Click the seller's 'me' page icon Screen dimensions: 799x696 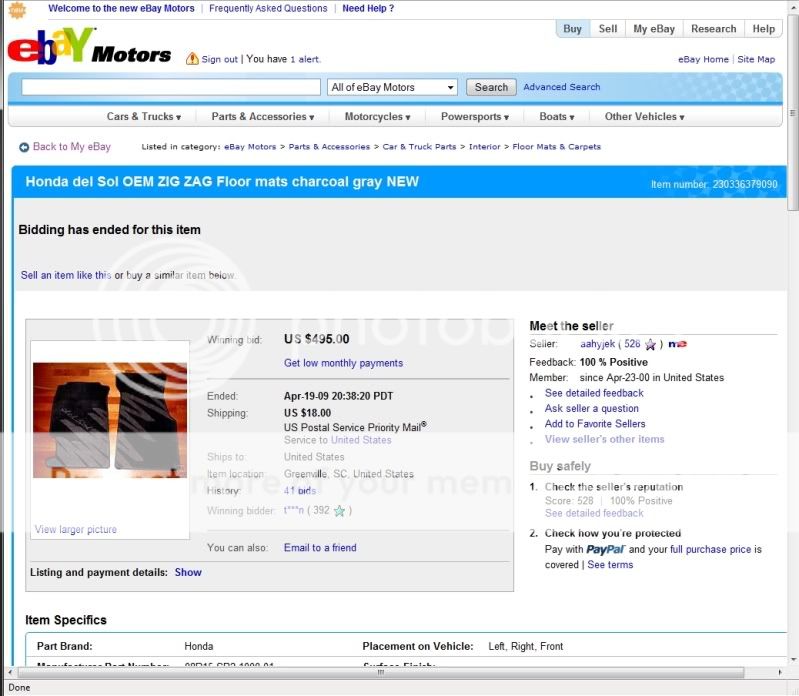(x=678, y=344)
